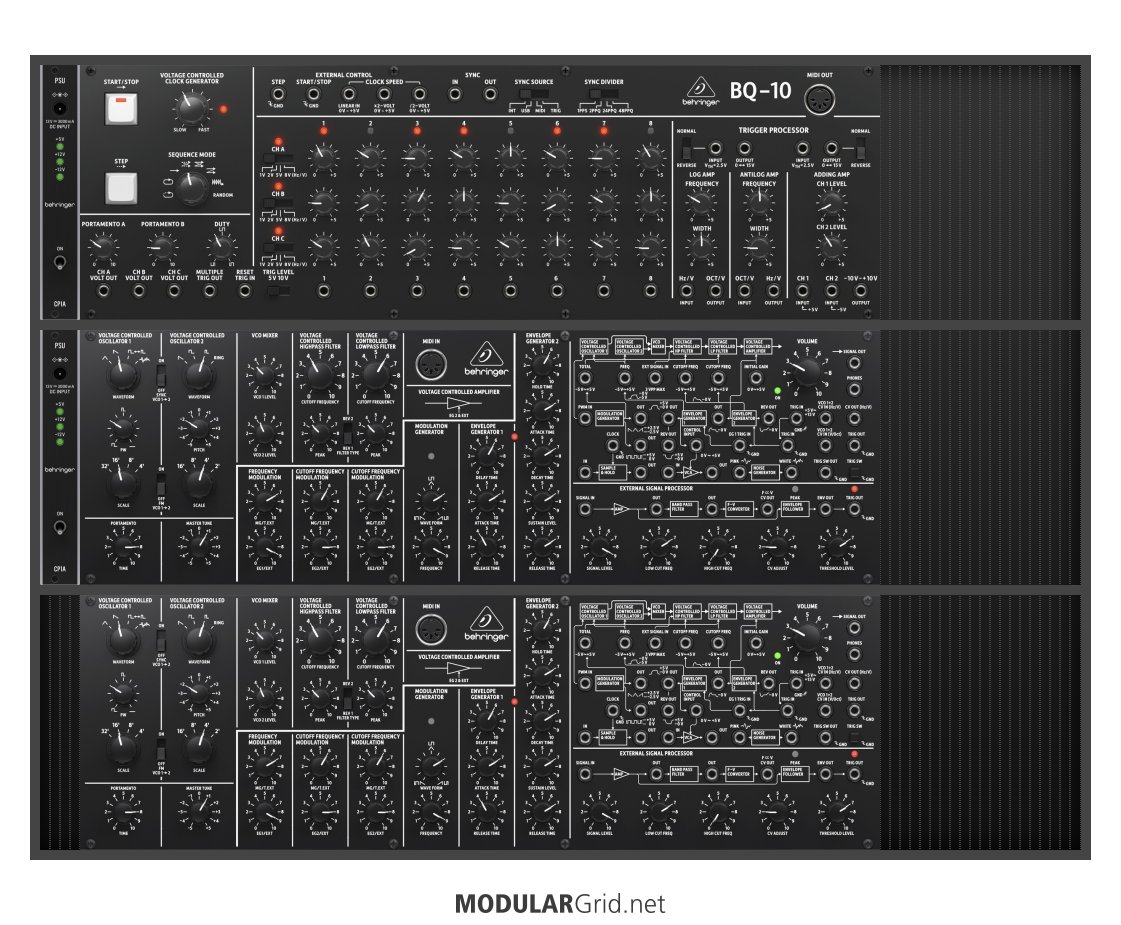The height and width of the screenshot is (925, 1121).
Task: Click the Adding Amp CH 2 Level knob
Action: tap(831, 247)
